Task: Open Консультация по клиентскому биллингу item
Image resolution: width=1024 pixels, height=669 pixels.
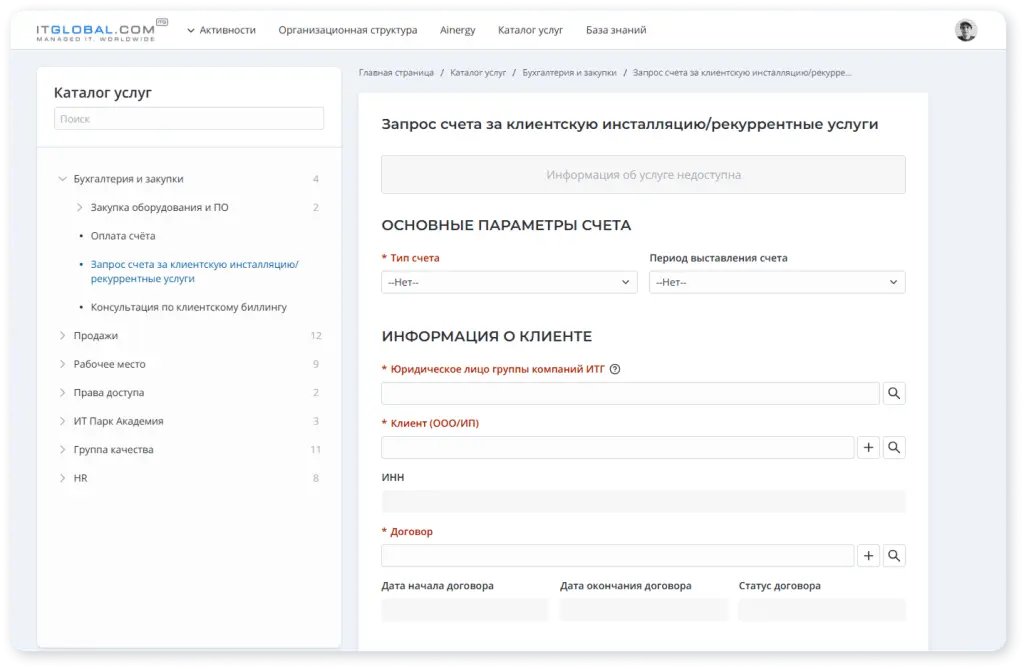Action: click(189, 307)
